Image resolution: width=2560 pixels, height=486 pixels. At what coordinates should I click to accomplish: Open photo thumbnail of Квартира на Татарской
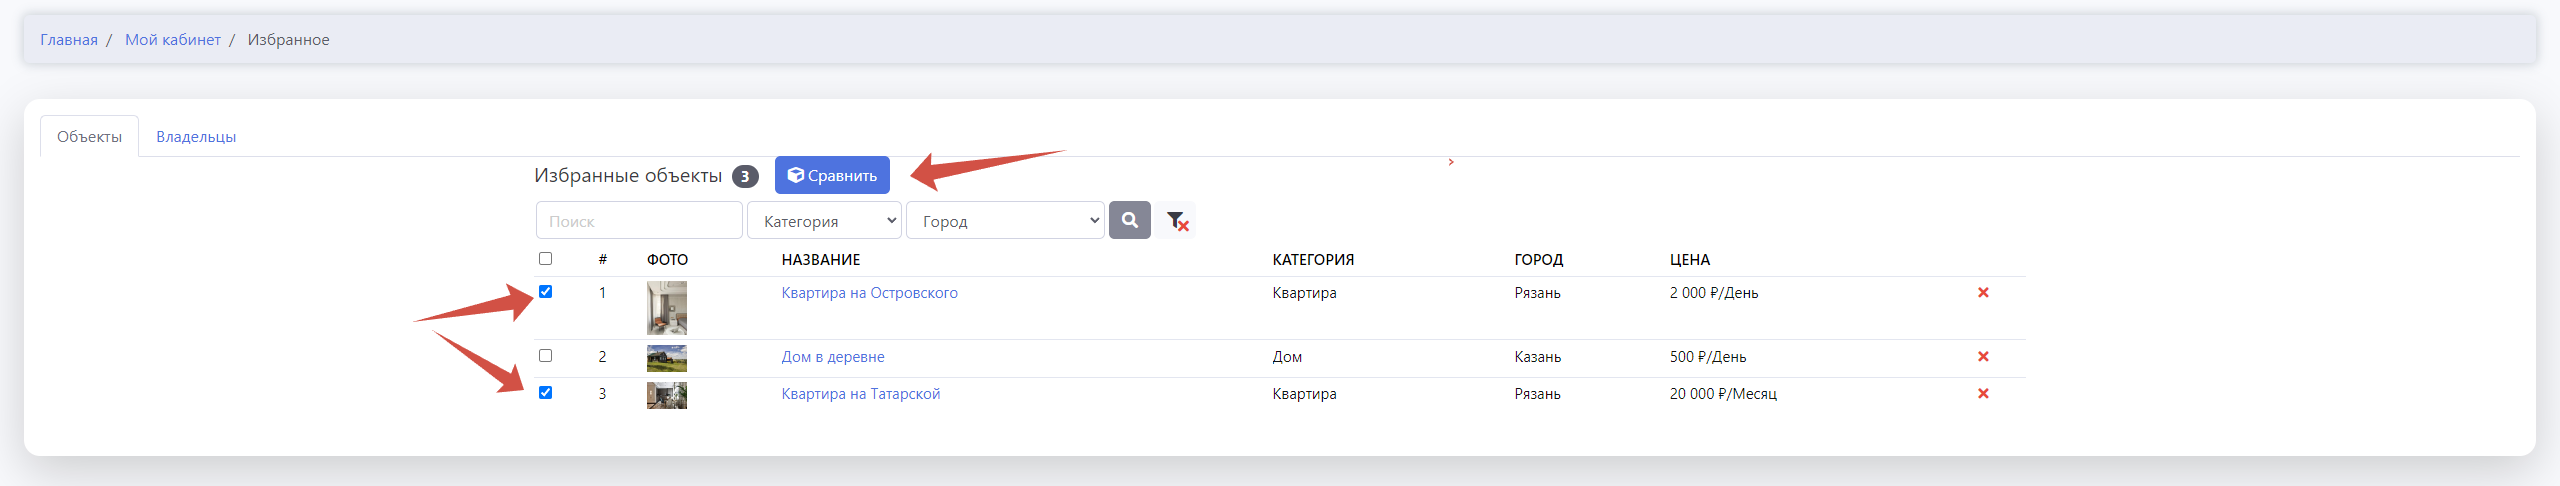click(666, 395)
